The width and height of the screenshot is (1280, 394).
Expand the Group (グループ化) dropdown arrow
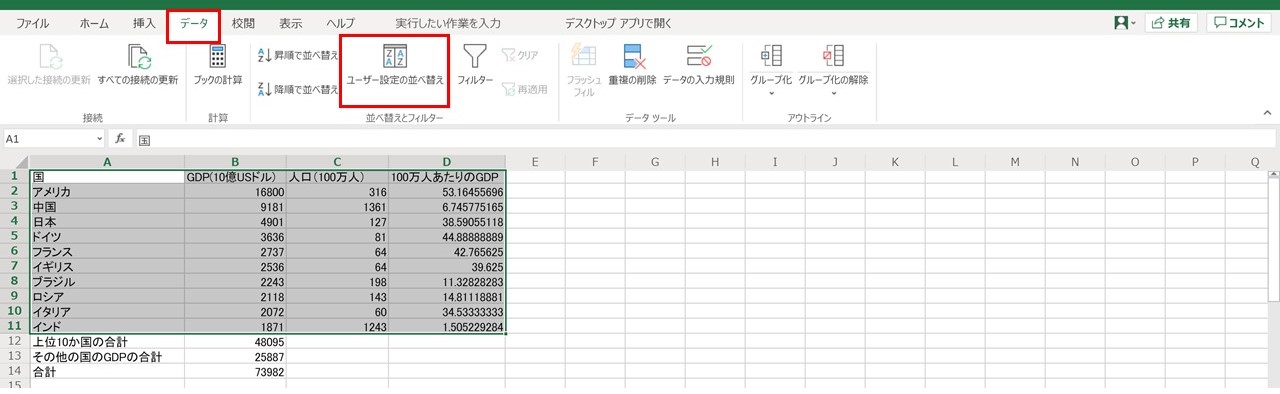(x=771, y=94)
